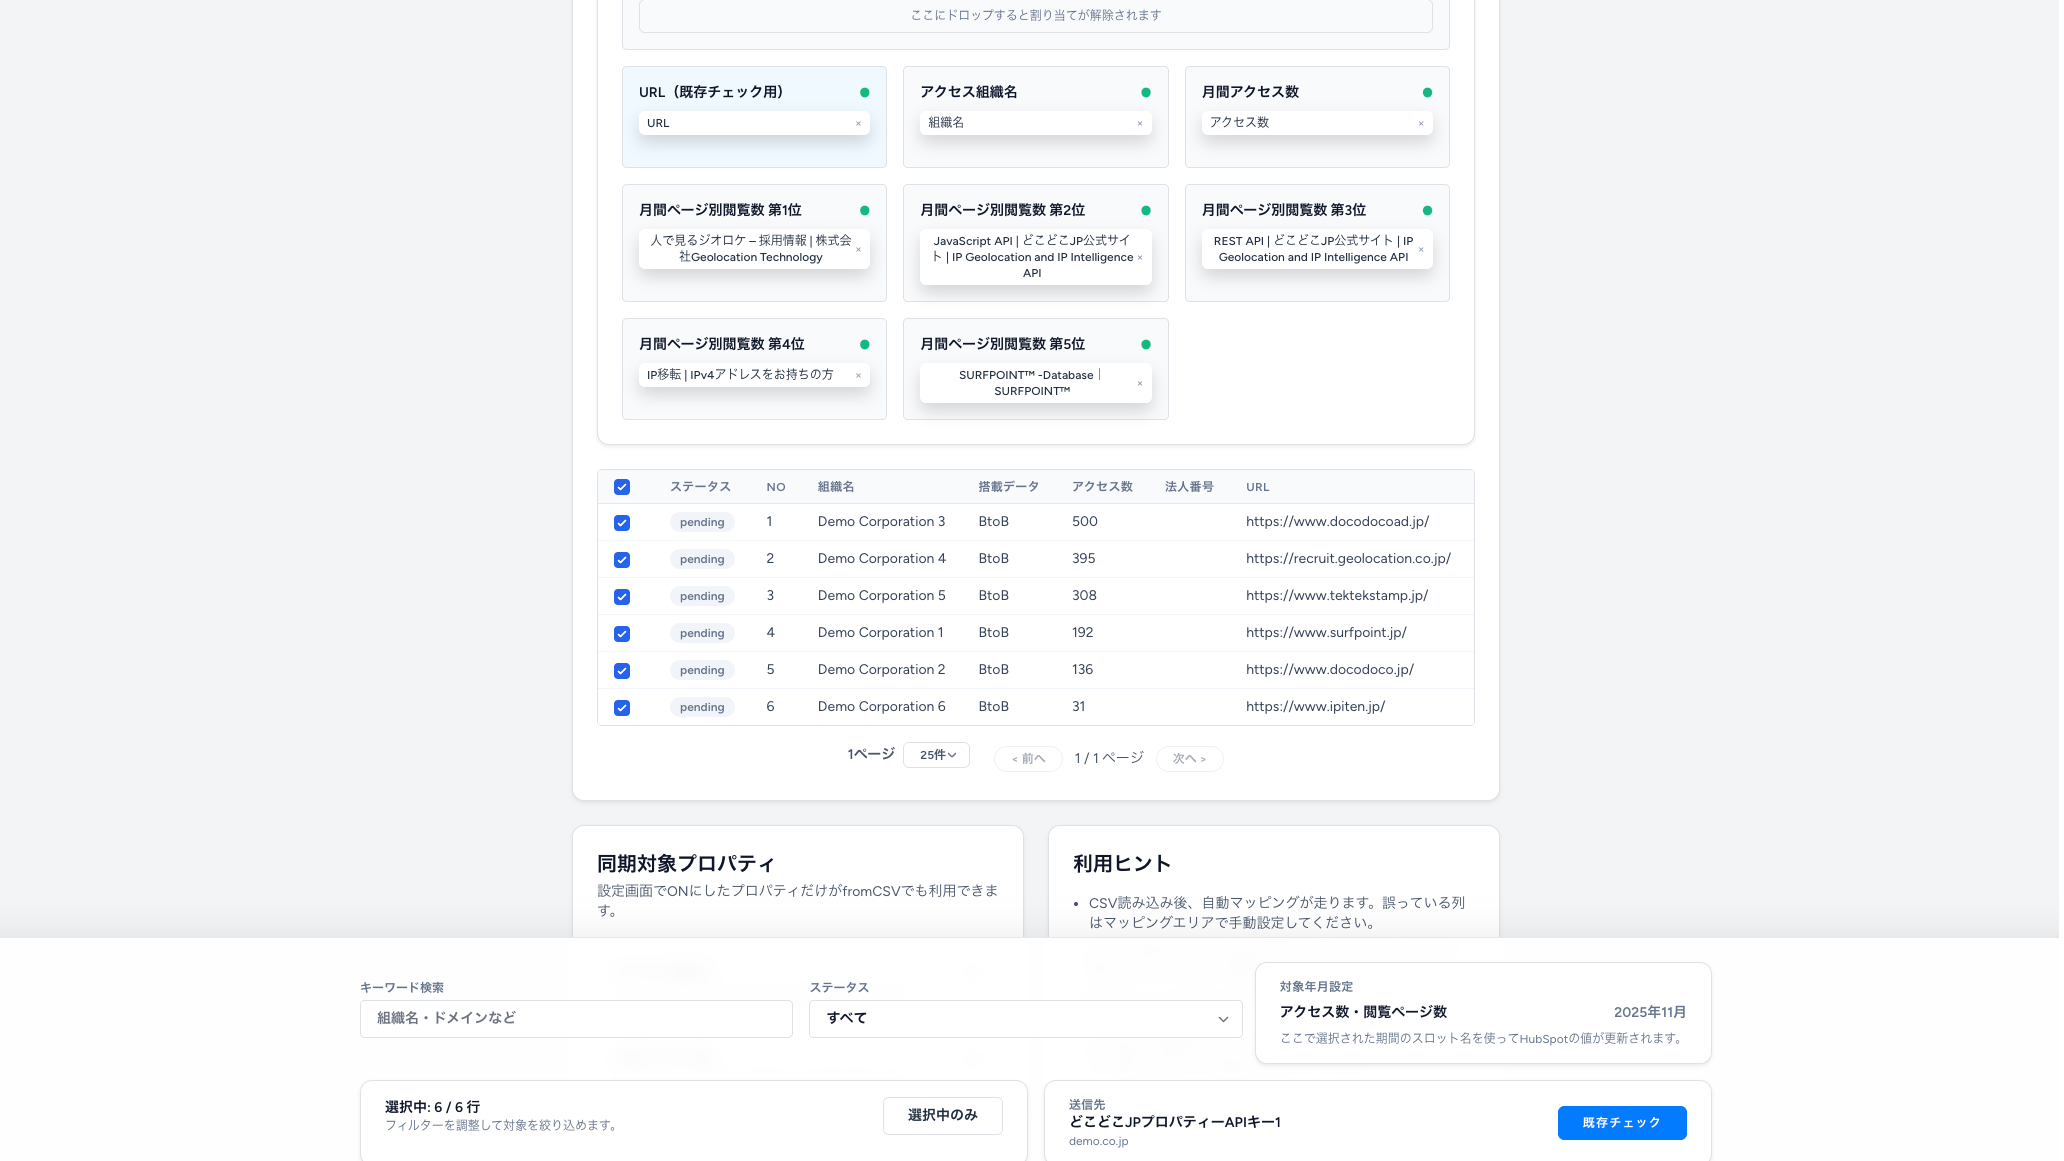Click Demo Corporation 1 name cell

click(x=880, y=633)
